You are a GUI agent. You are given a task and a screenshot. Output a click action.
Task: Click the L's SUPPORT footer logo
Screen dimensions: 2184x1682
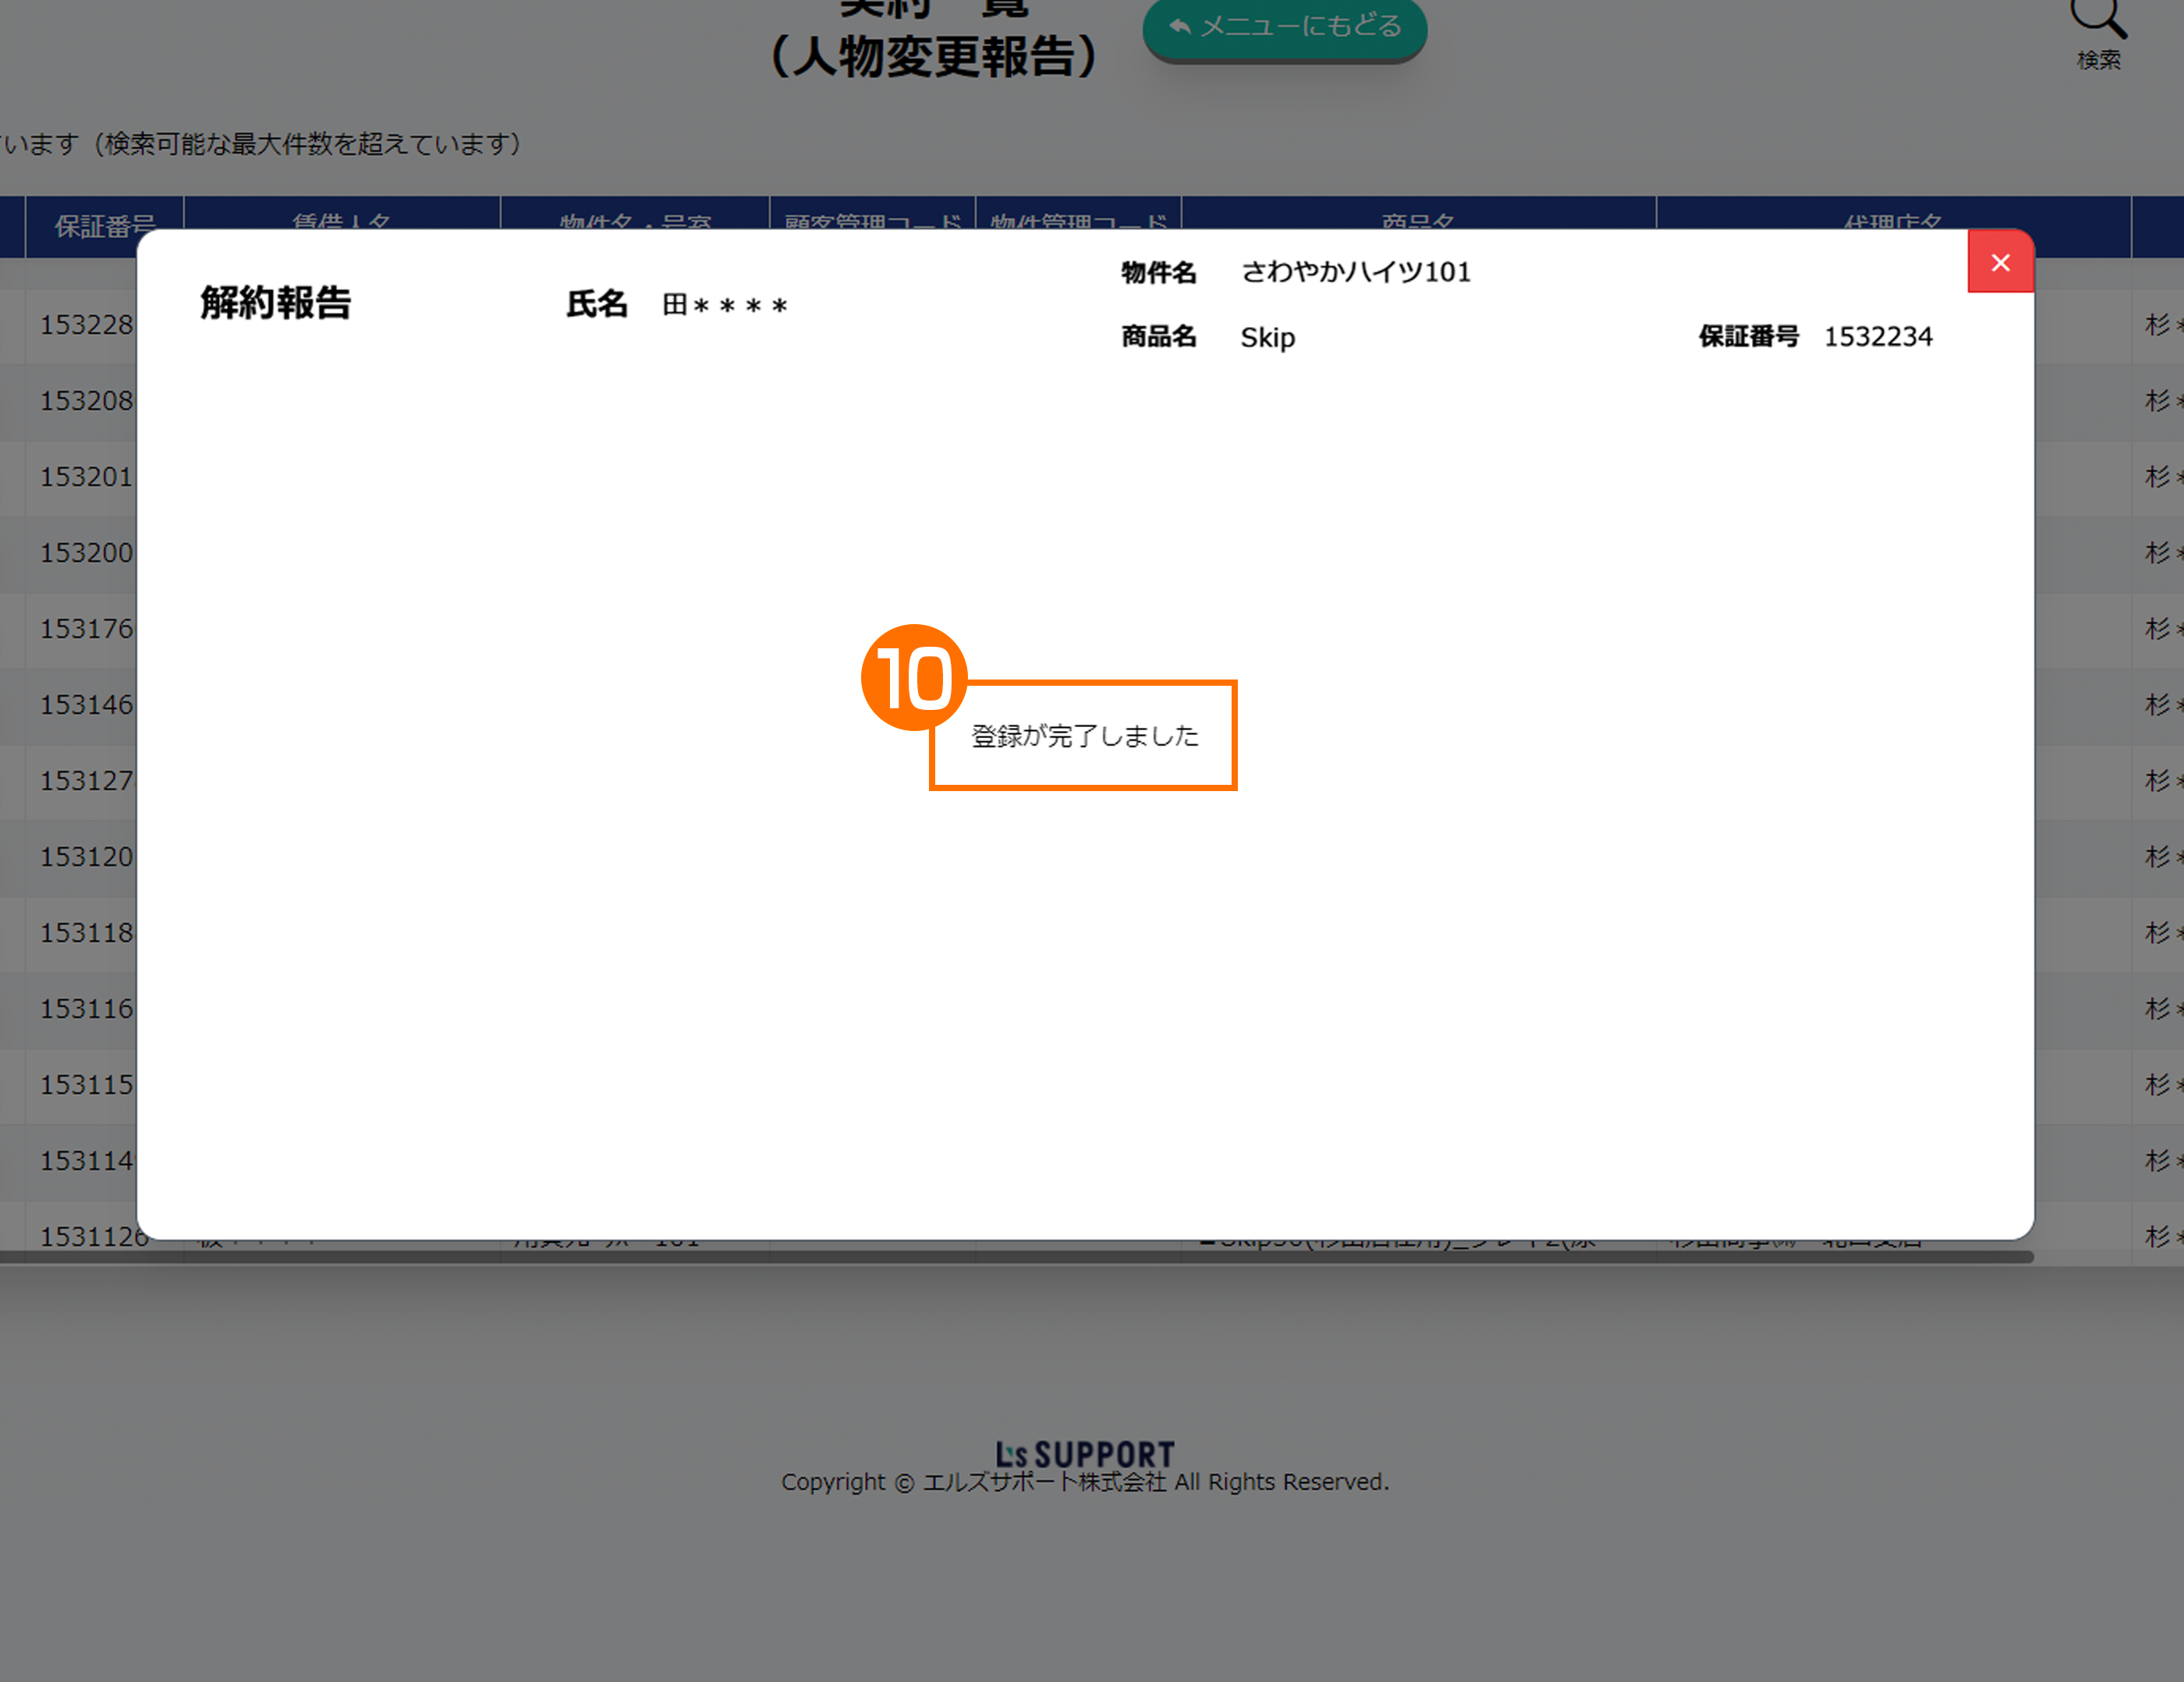(1084, 1453)
